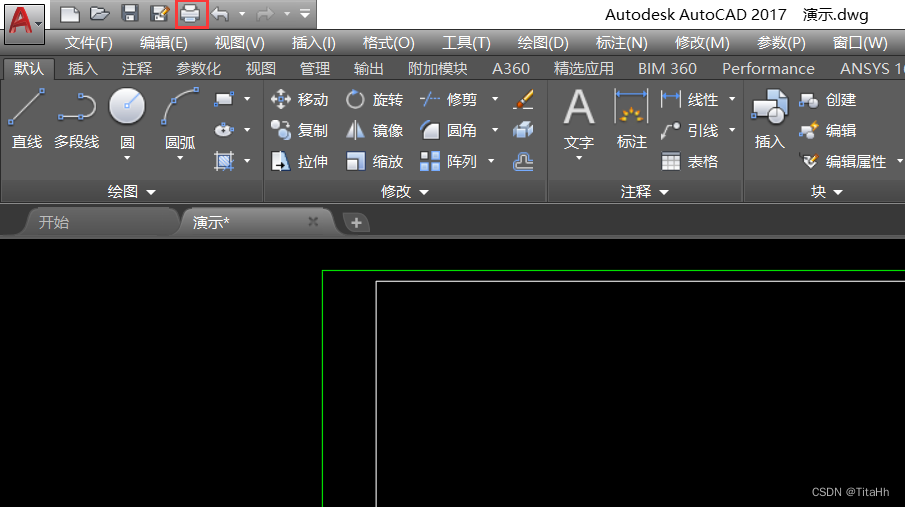
Task: Click the Save floppy disk icon
Action: (130, 14)
